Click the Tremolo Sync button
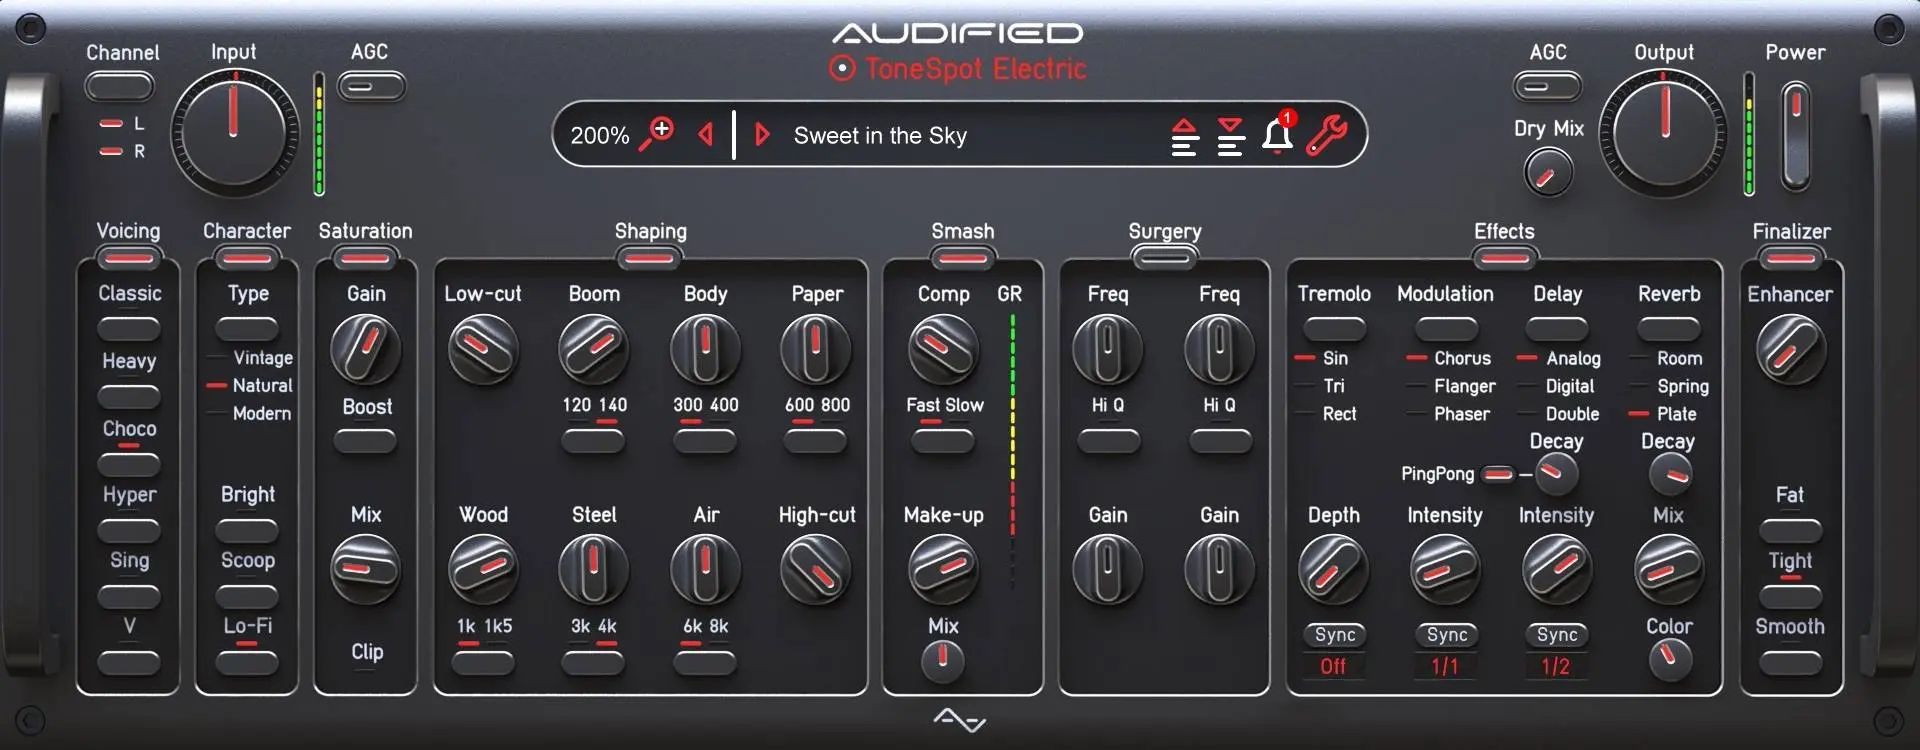The height and width of the screenshot is (750, 1920). [x=1334, y=635]
